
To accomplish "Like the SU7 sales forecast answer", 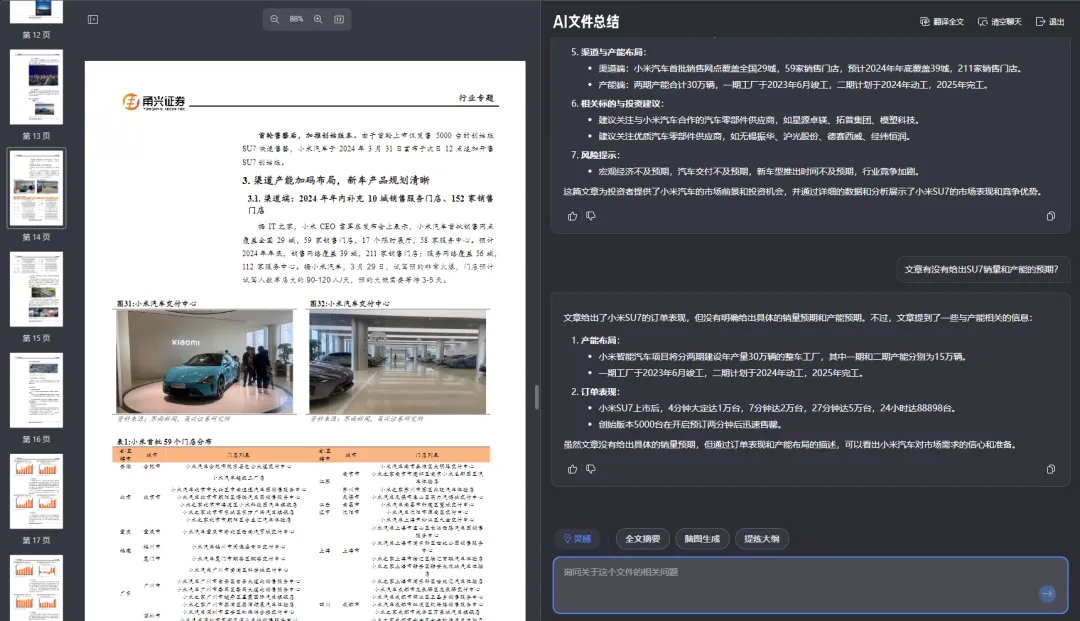I will tap(572, 469).
